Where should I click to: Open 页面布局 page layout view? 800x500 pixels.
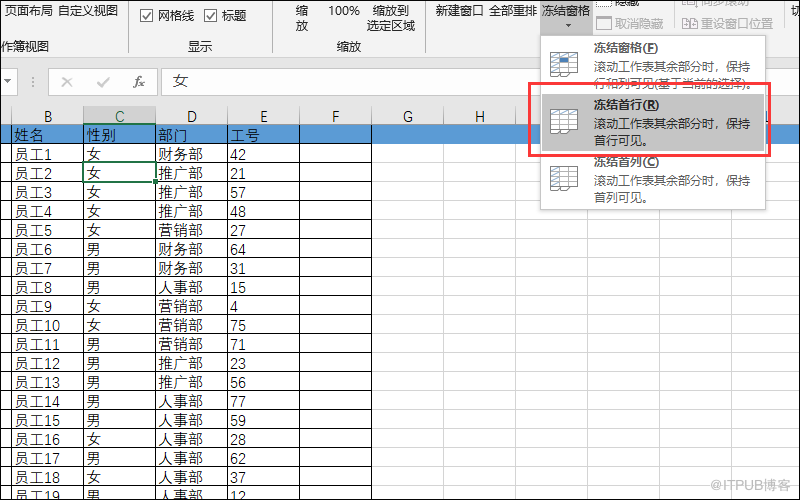(x=28, y=11)
